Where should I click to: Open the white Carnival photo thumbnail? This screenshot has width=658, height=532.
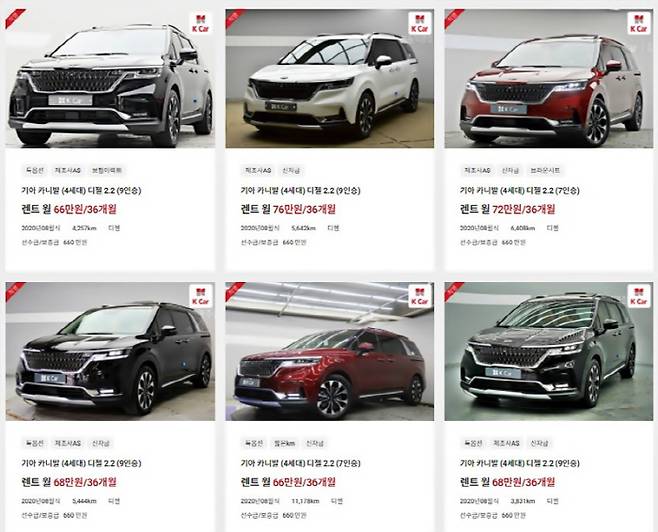[x=329, y=78]
